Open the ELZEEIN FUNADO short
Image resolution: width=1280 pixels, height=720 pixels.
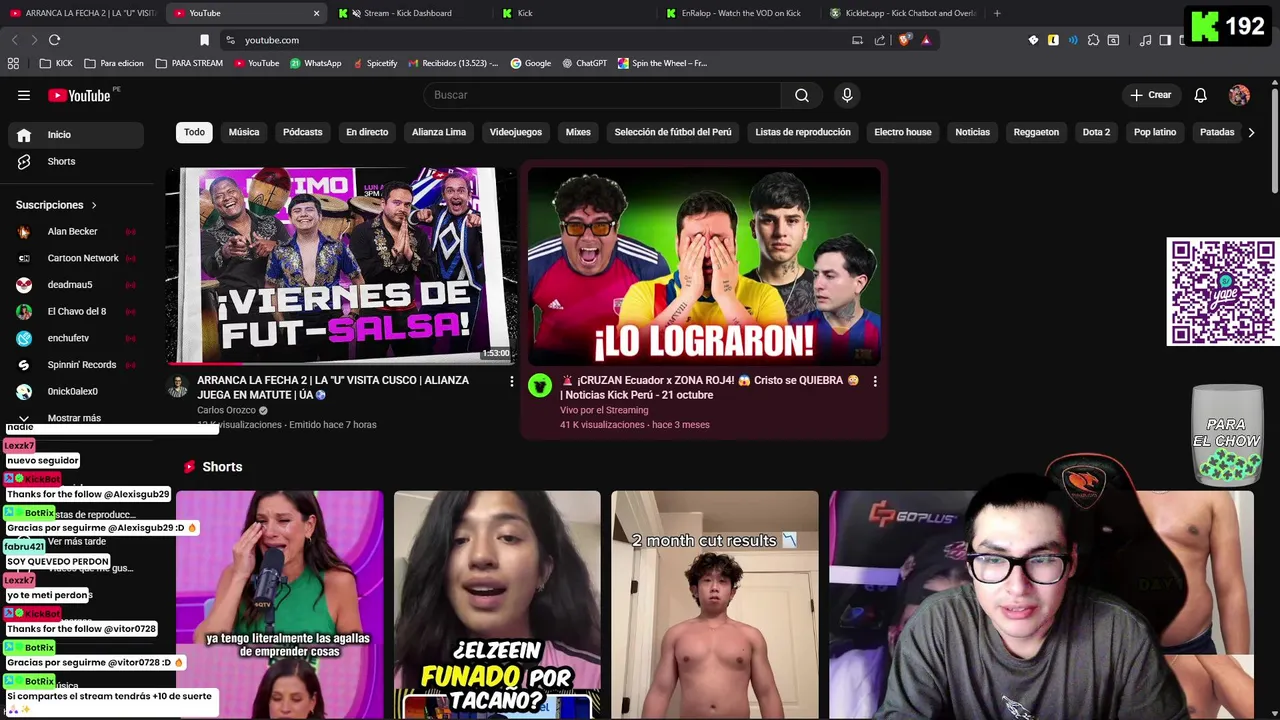point(497,604)
